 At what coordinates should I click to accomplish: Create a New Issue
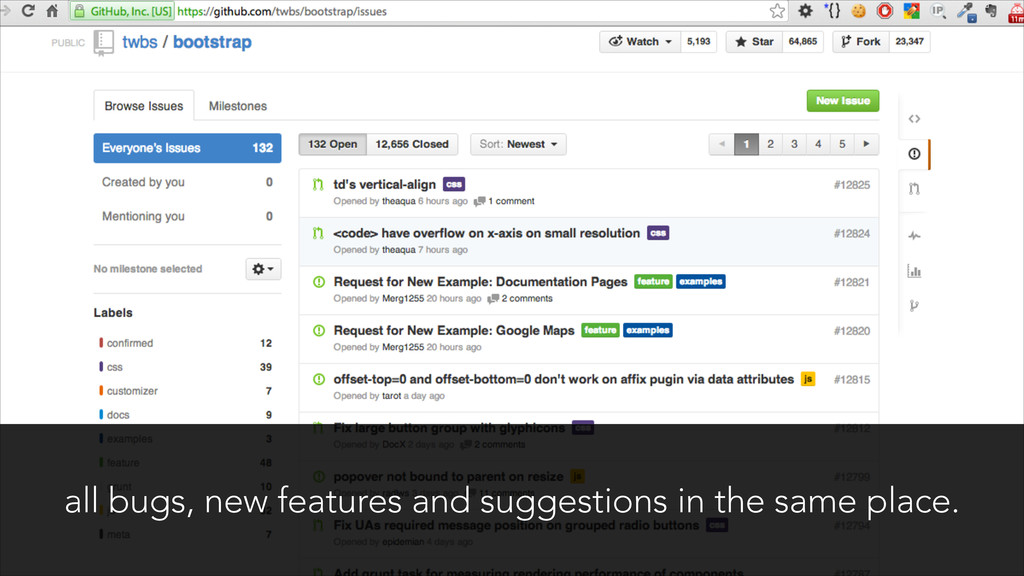click(x=842, y=101)
